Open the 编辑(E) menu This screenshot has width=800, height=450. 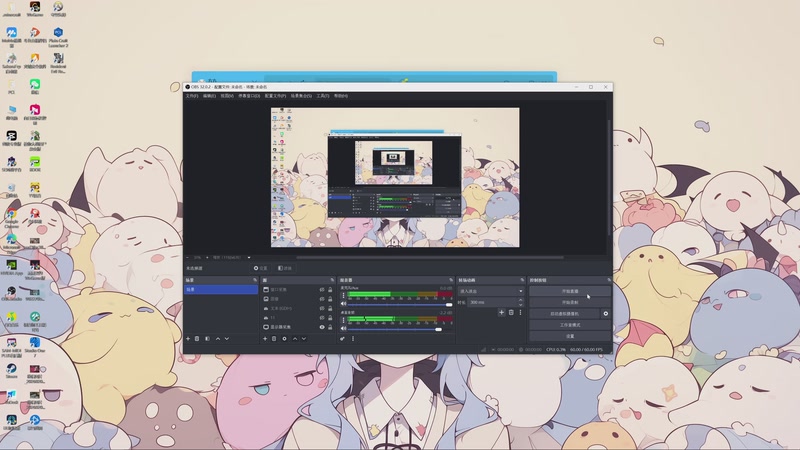point(209,96)
